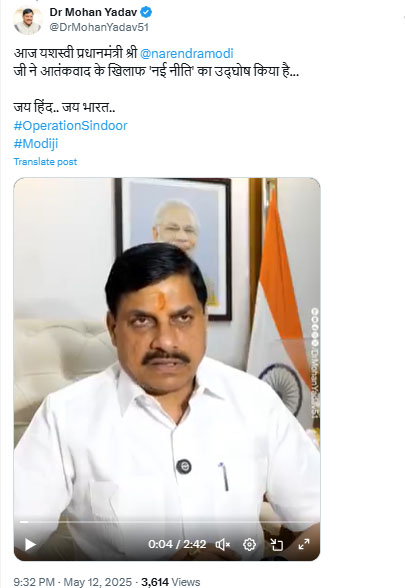Play the video with the play button
Image resolution: width=405 pixels, height=588 pixels.
click(x=30, y=544)
